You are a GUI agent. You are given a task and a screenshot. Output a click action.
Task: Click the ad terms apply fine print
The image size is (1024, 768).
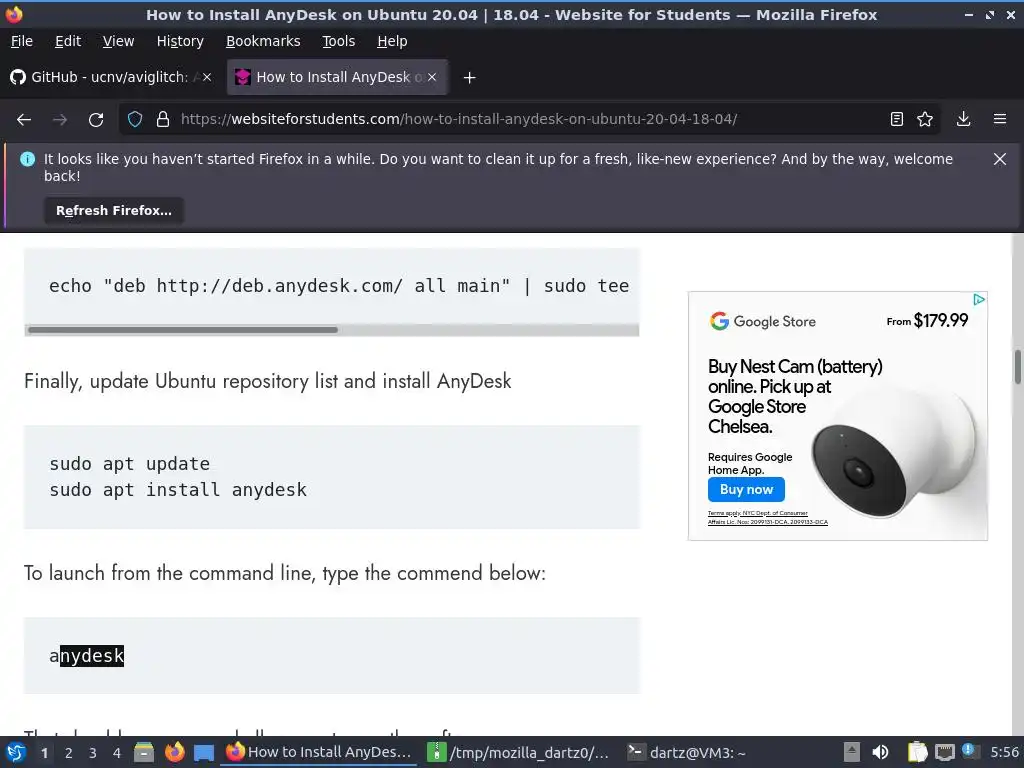767,517
